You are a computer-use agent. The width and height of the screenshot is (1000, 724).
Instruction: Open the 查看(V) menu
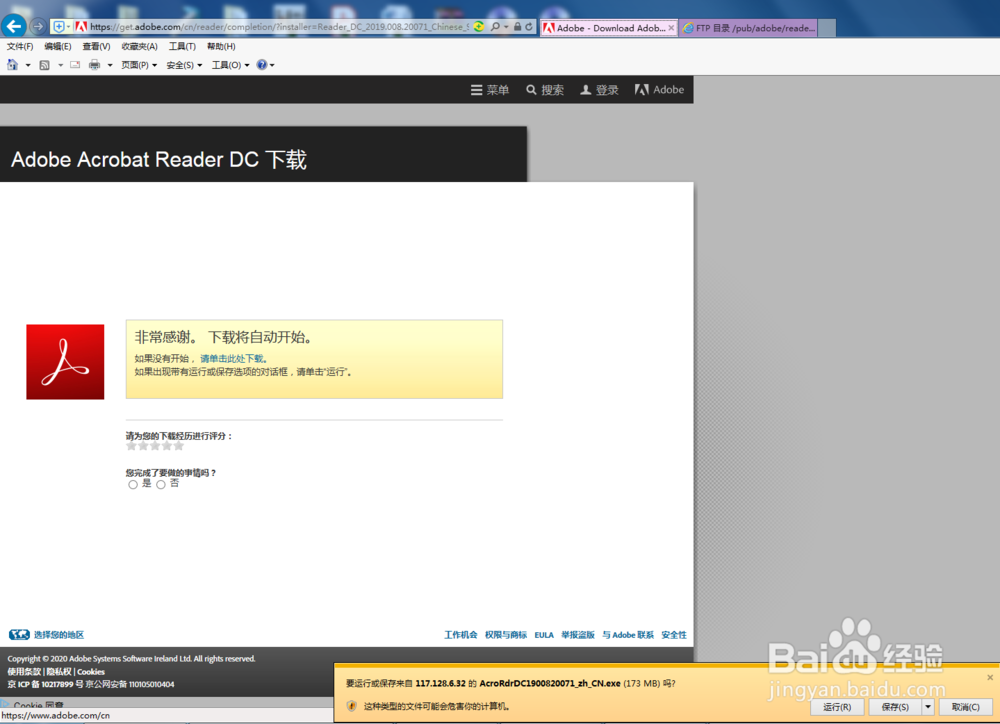tap(95, 45)
